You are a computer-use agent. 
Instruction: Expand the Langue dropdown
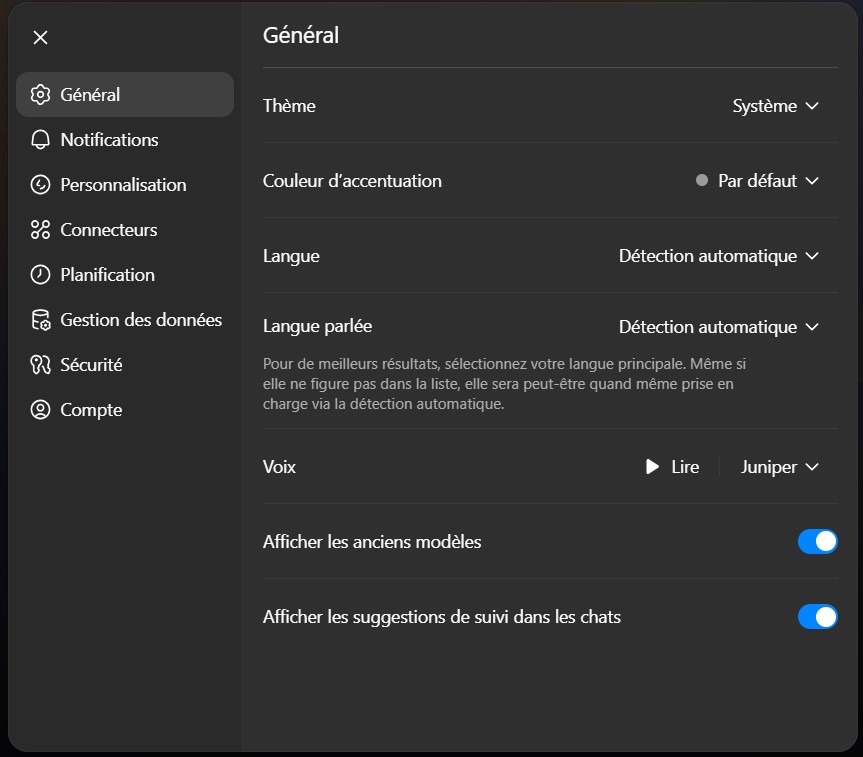(x=719, y=256)
